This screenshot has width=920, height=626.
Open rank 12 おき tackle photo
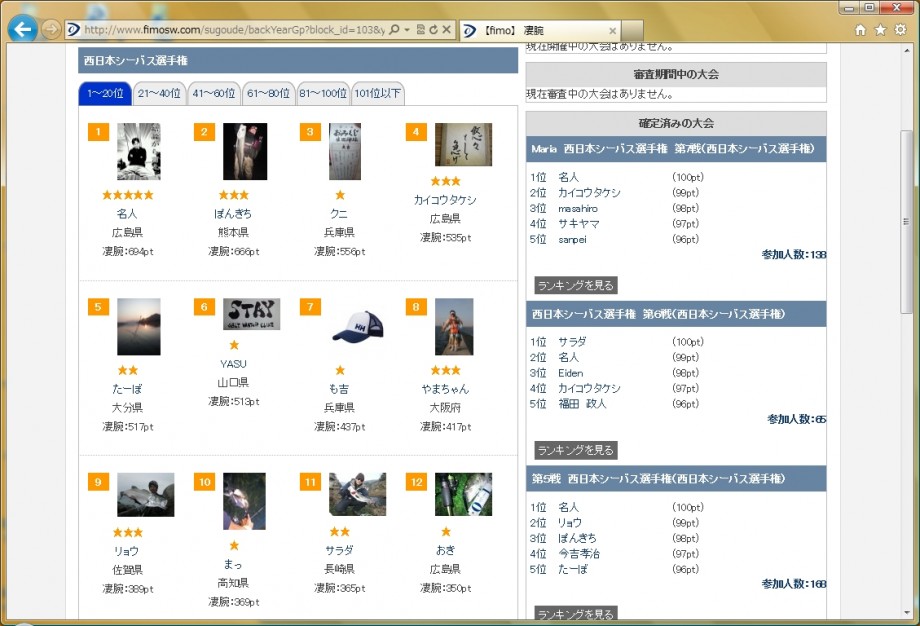(464, 495)
